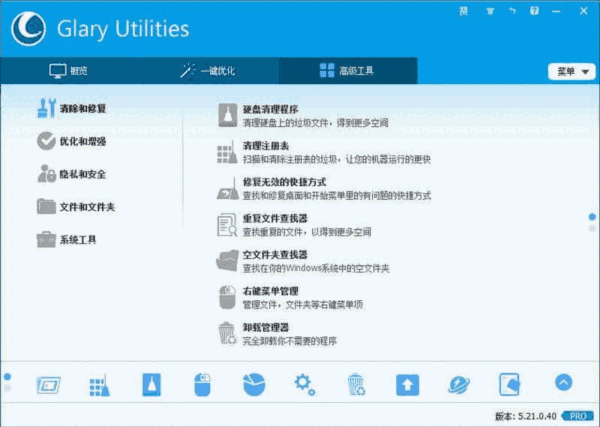Image resolution: width=600 pixels, height=427 pixels.
Task: Click the browser planet icon in the bottom toolbar
Action: tap(458, 385)
